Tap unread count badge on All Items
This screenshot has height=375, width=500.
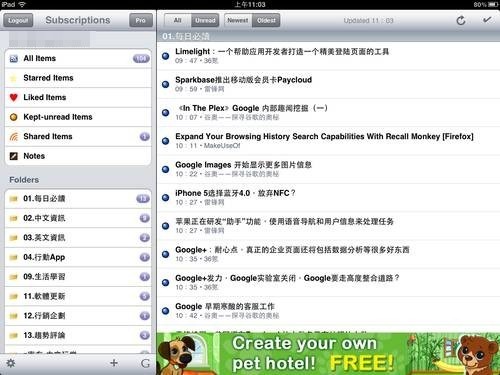point(141,59)
